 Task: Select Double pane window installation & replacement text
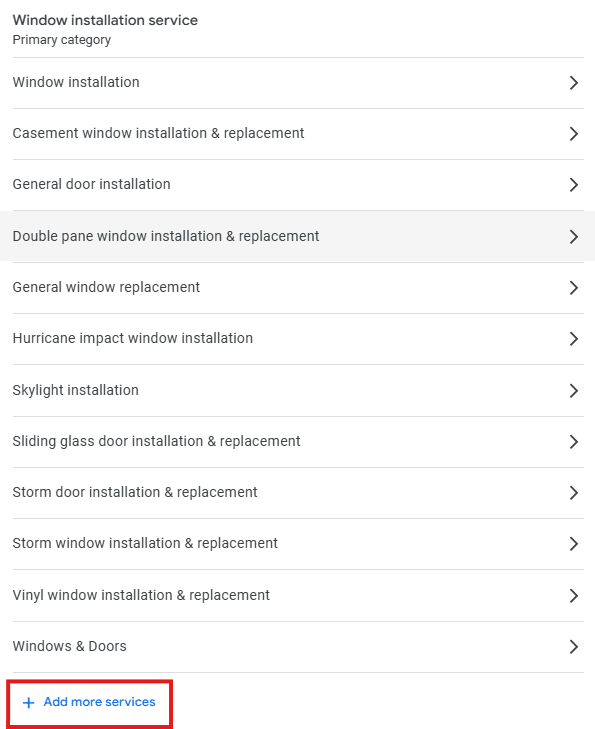click(x=166, y=236)
